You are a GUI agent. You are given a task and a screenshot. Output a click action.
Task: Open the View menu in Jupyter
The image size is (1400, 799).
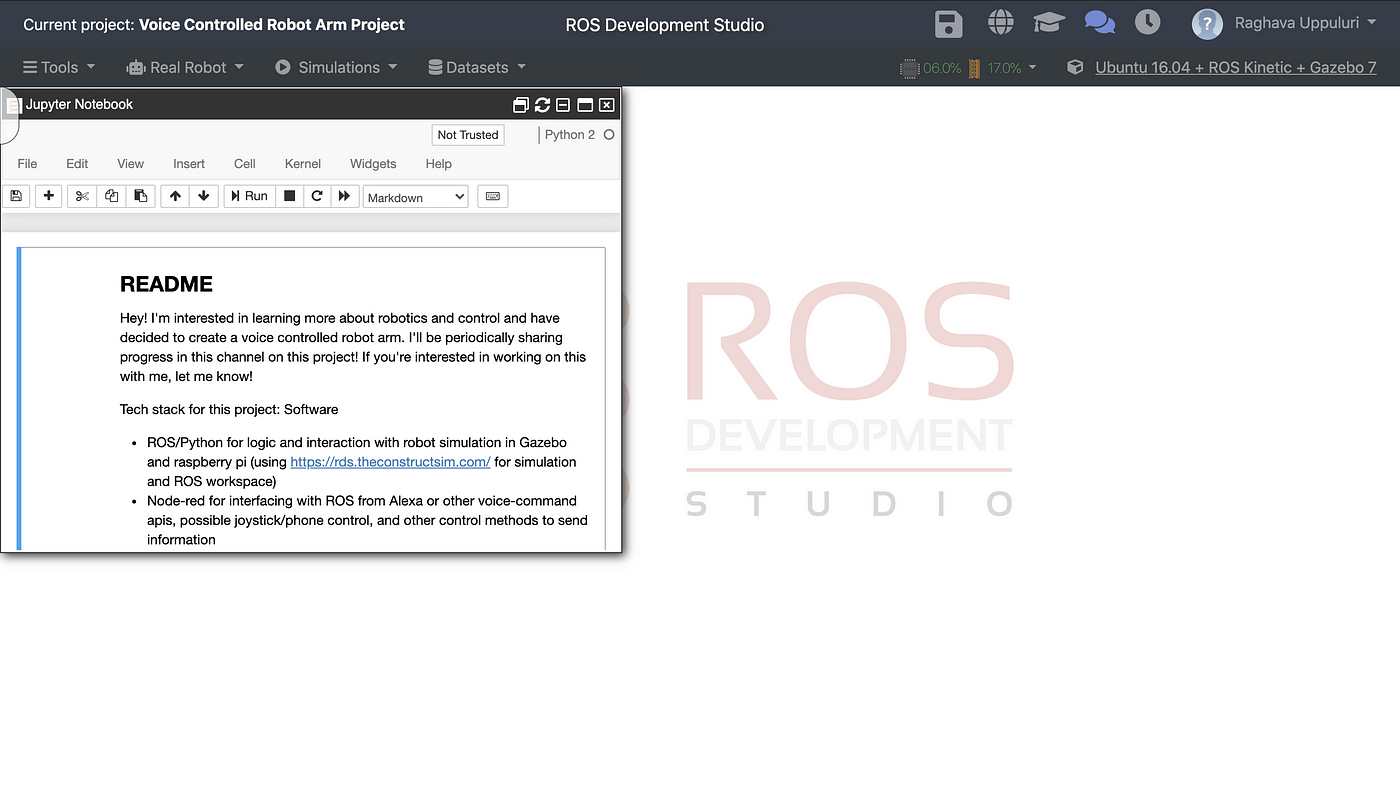(130, 164)
